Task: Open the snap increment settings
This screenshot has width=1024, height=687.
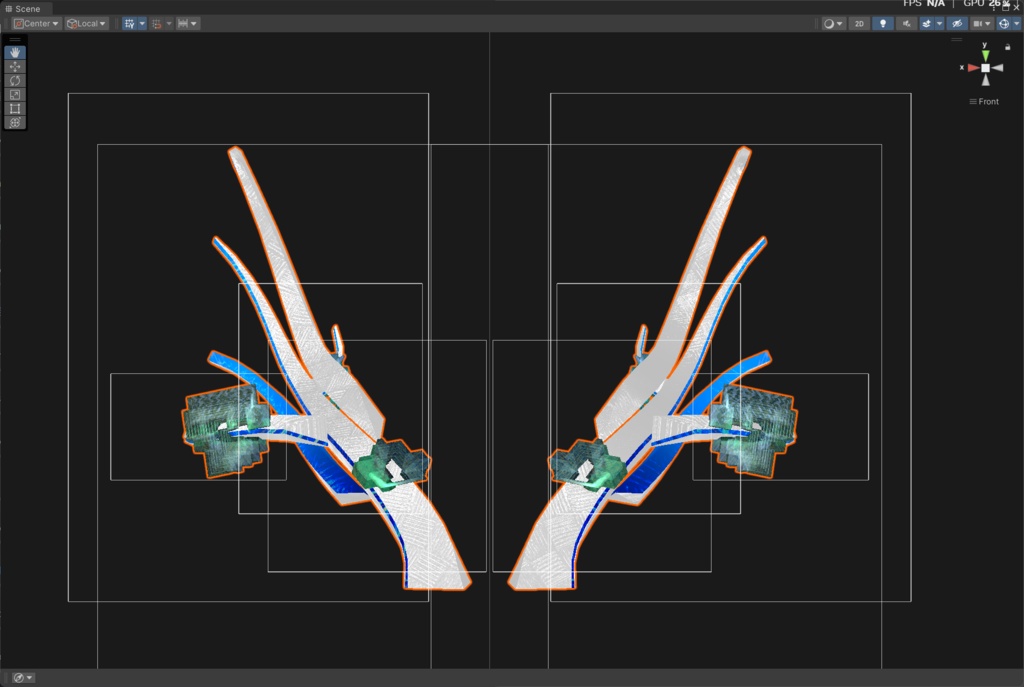Action: [x=188, y=24]
